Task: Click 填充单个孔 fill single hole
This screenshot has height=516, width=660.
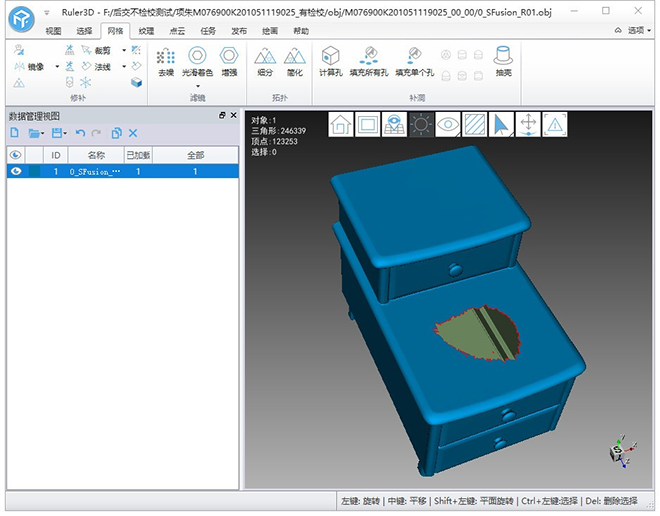Action: (414, 62)
